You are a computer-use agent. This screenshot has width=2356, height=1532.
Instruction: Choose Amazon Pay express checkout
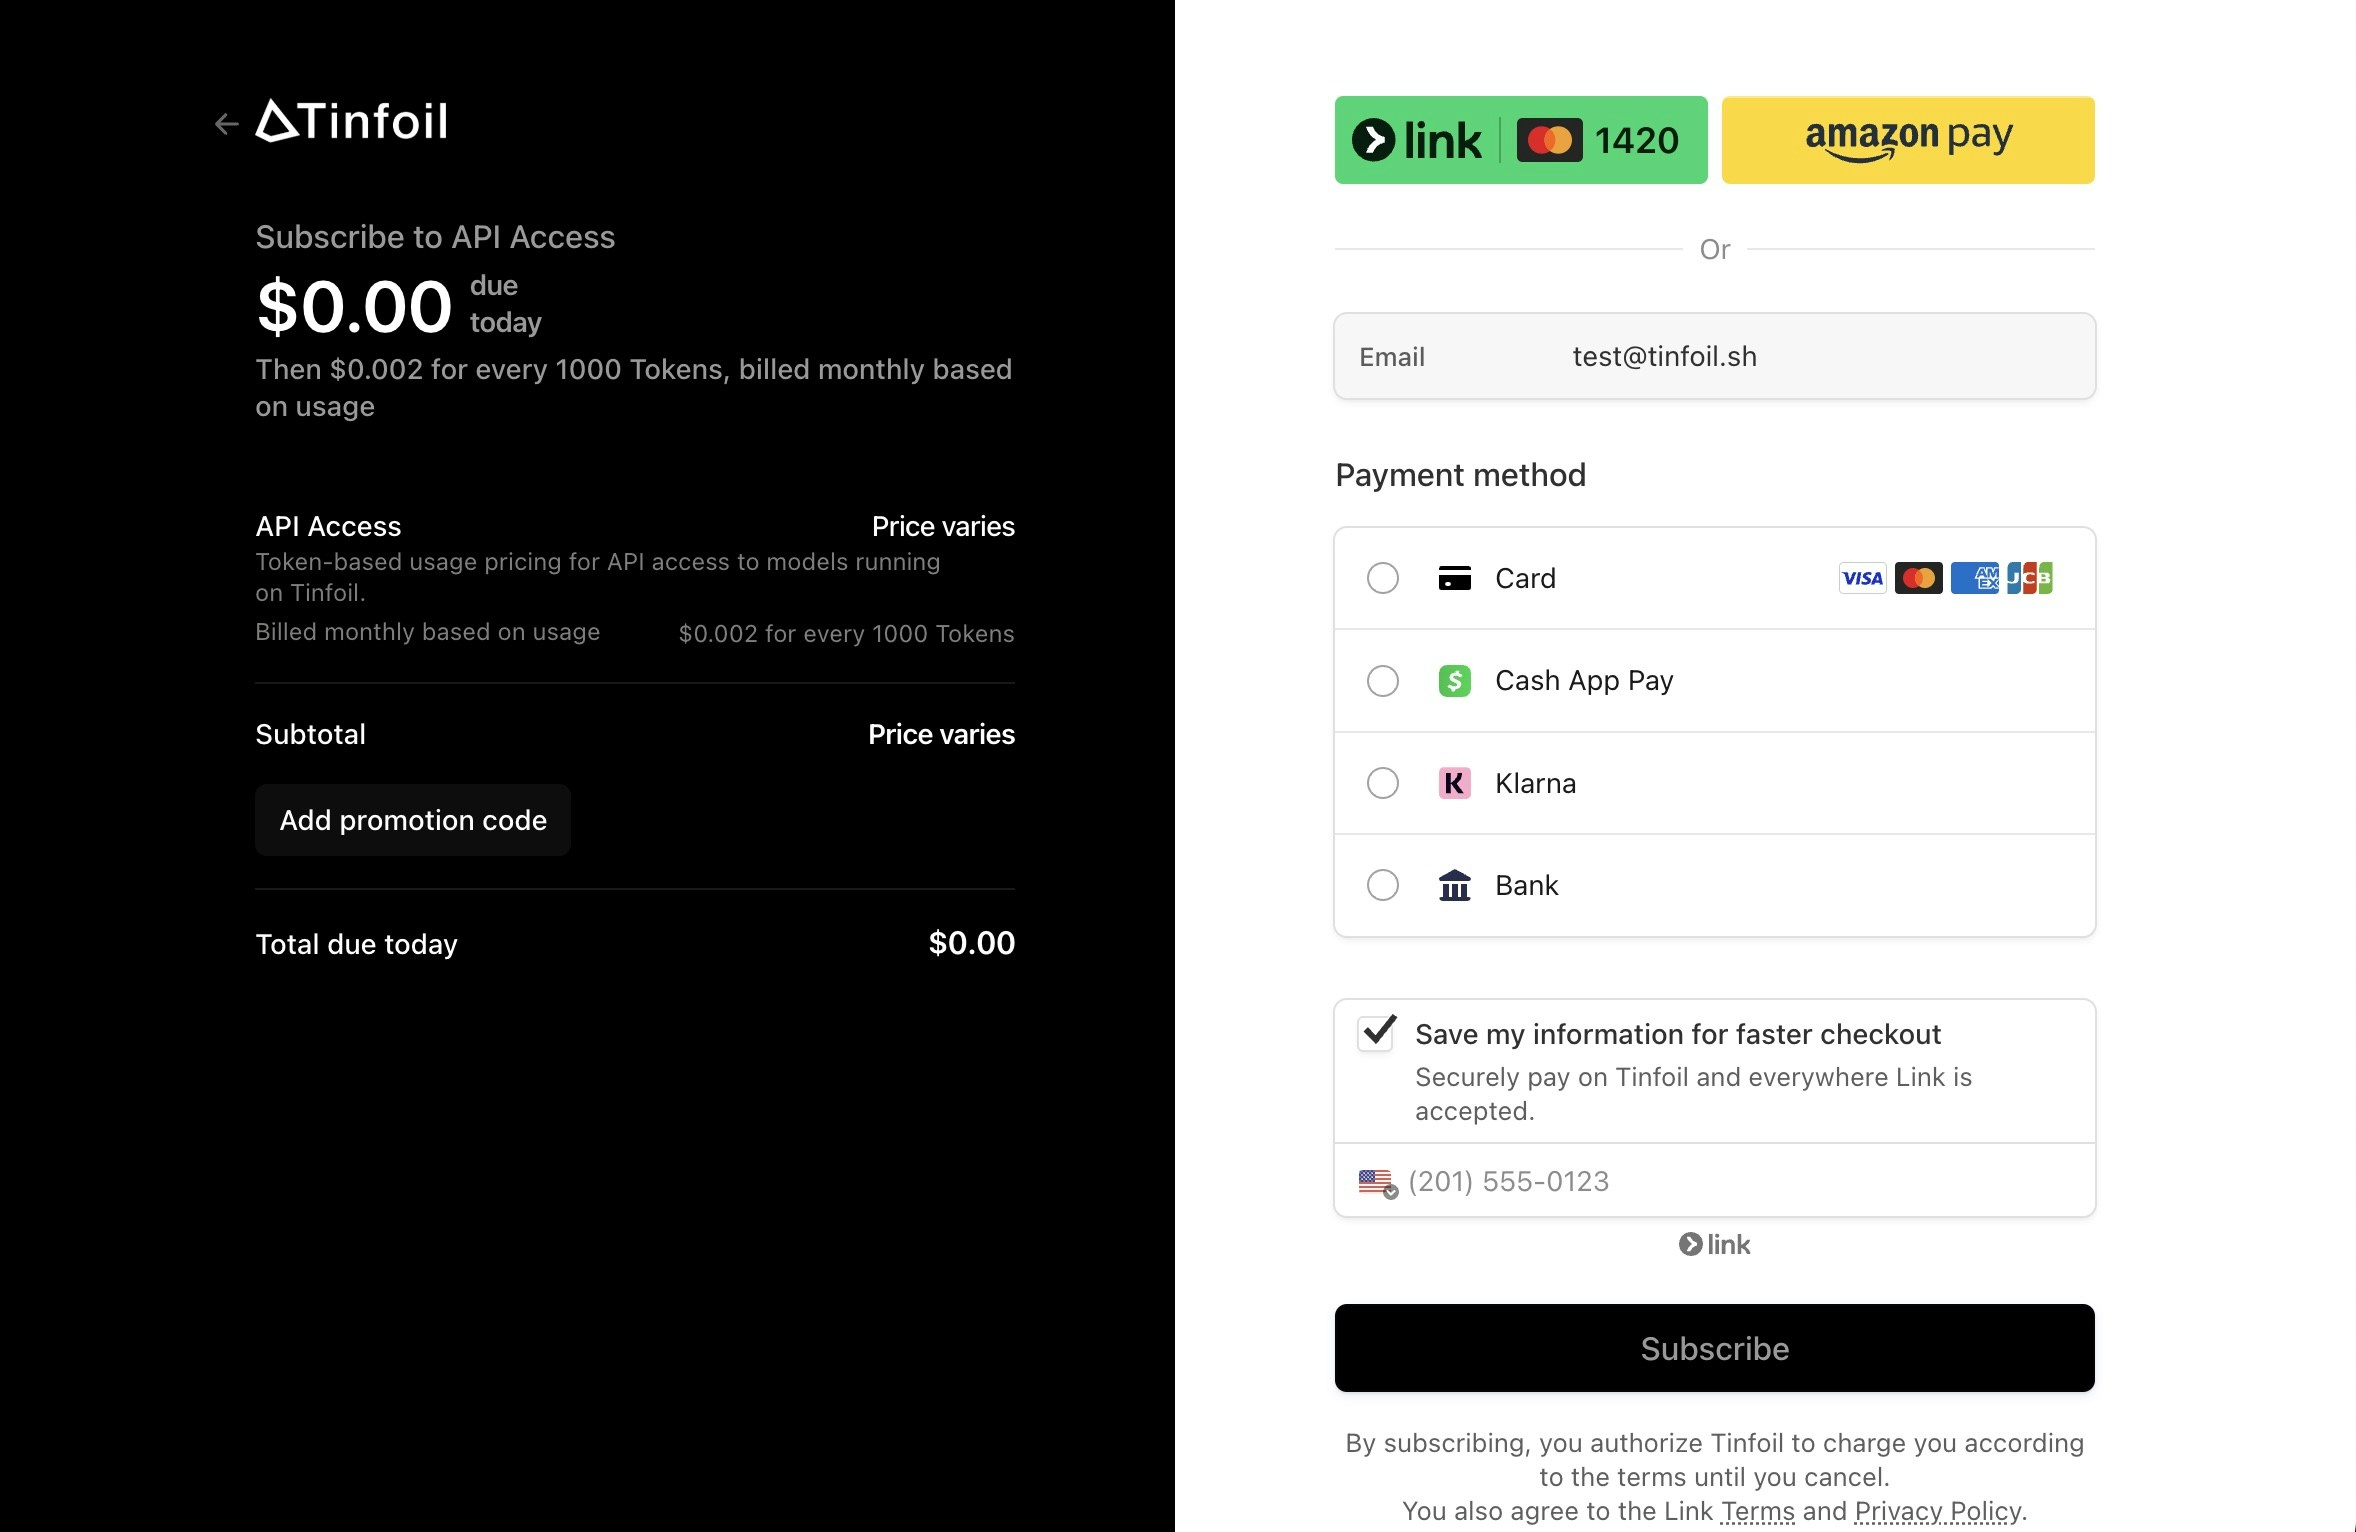pos(1908,140)
